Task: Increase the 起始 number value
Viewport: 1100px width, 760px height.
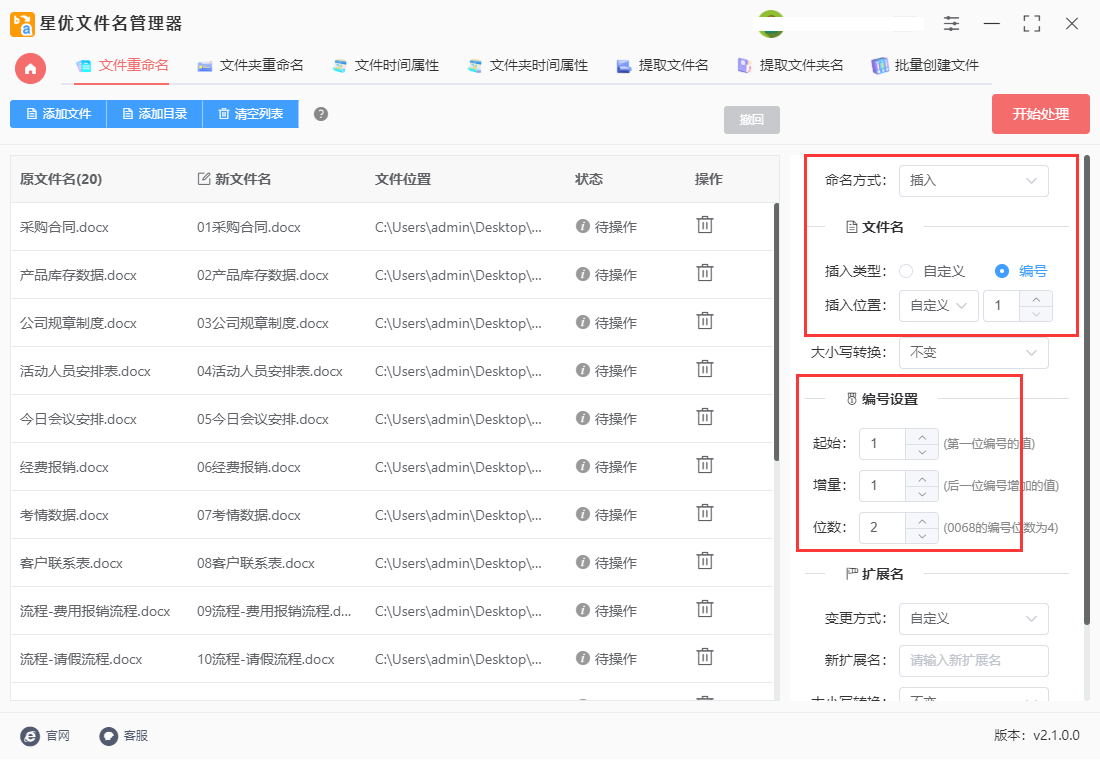Action: pos(922,436)
